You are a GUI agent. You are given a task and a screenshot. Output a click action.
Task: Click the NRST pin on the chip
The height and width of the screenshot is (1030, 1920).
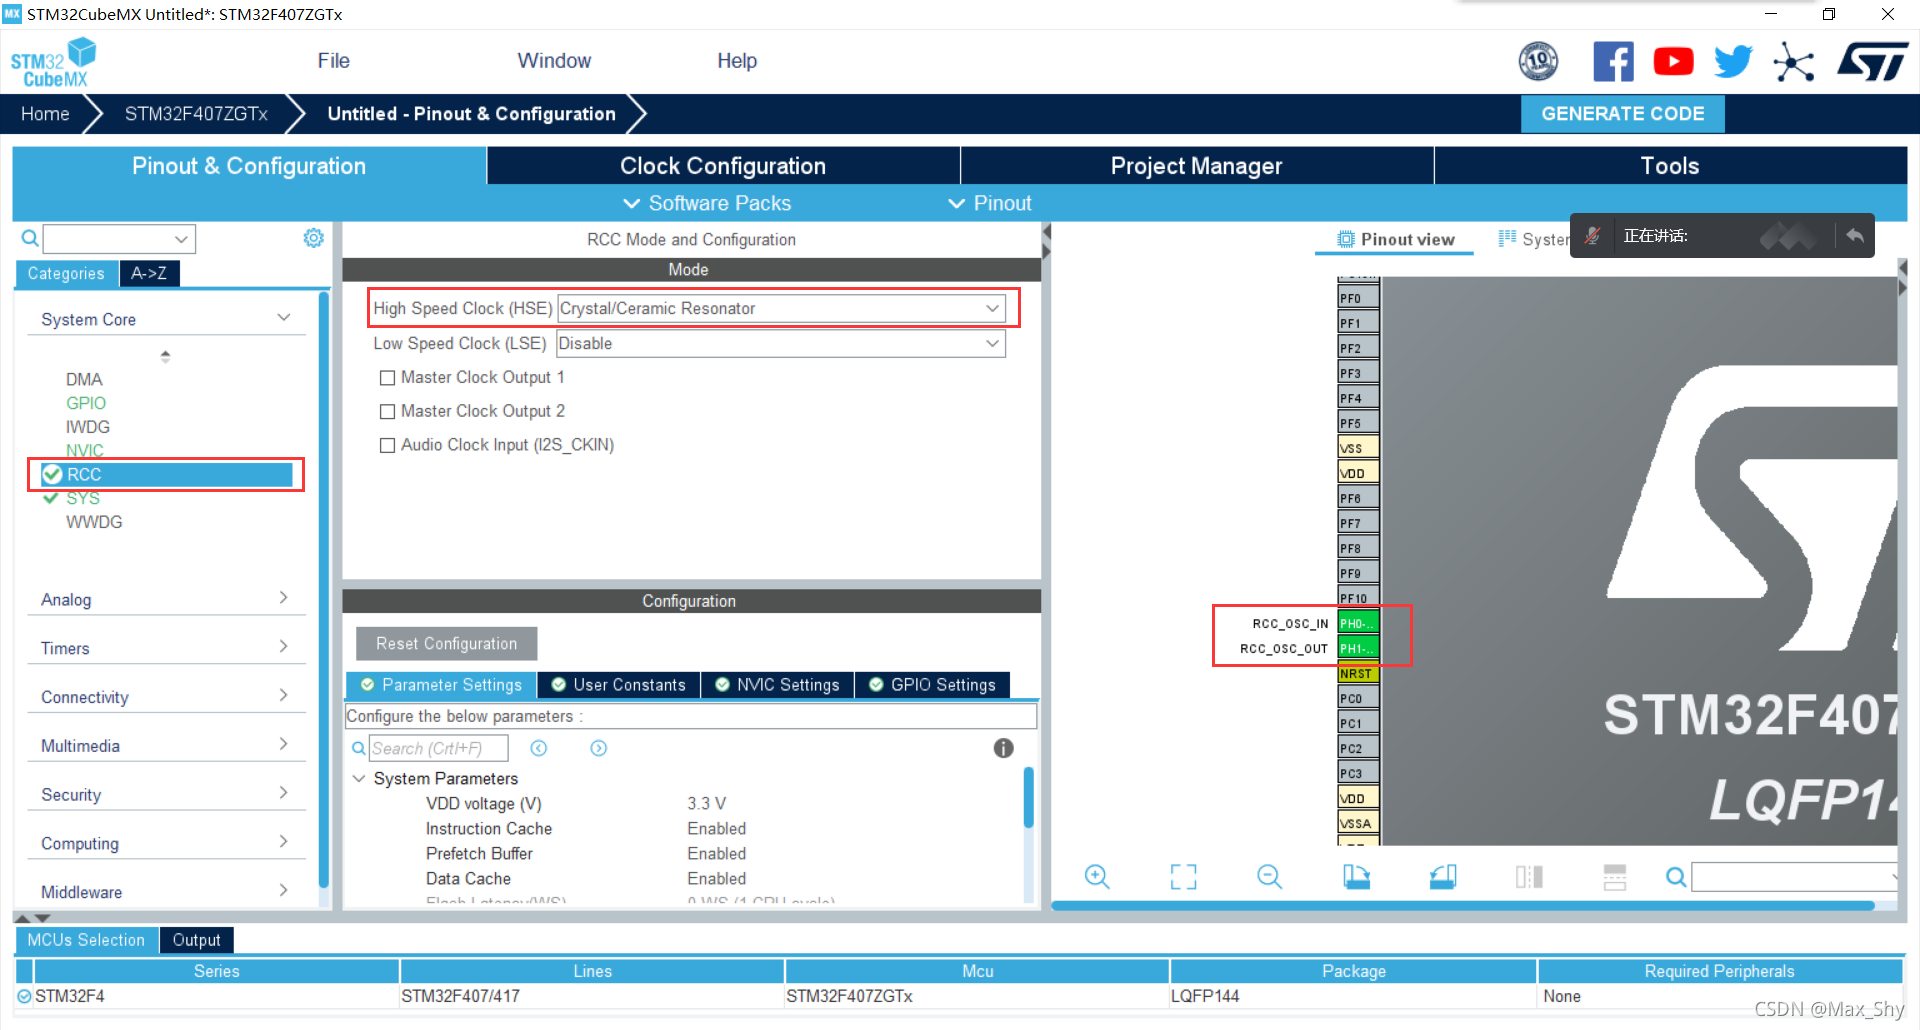[1358, 673]
